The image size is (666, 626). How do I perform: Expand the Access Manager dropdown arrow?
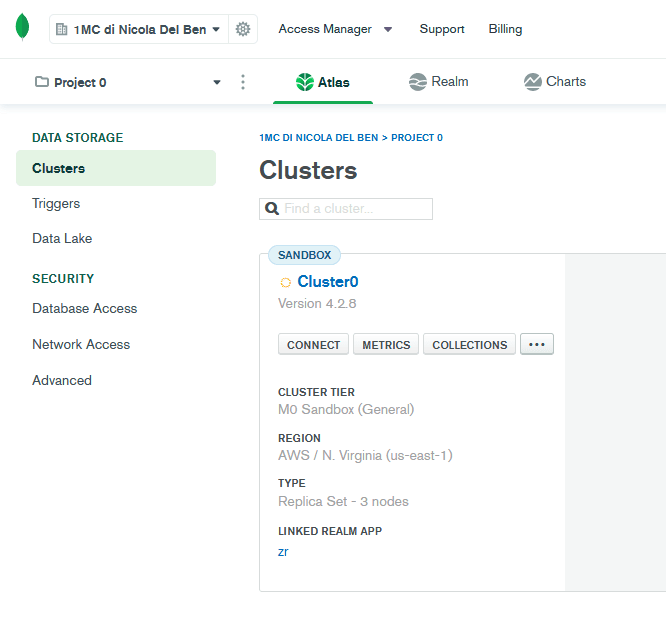[x=388, y=29]
